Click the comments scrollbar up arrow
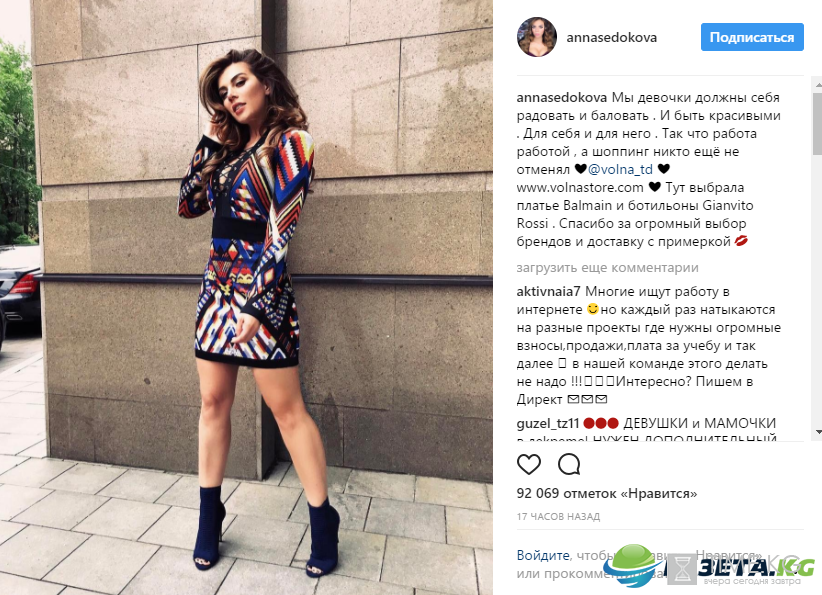822x595 pixels. [818, 83]
